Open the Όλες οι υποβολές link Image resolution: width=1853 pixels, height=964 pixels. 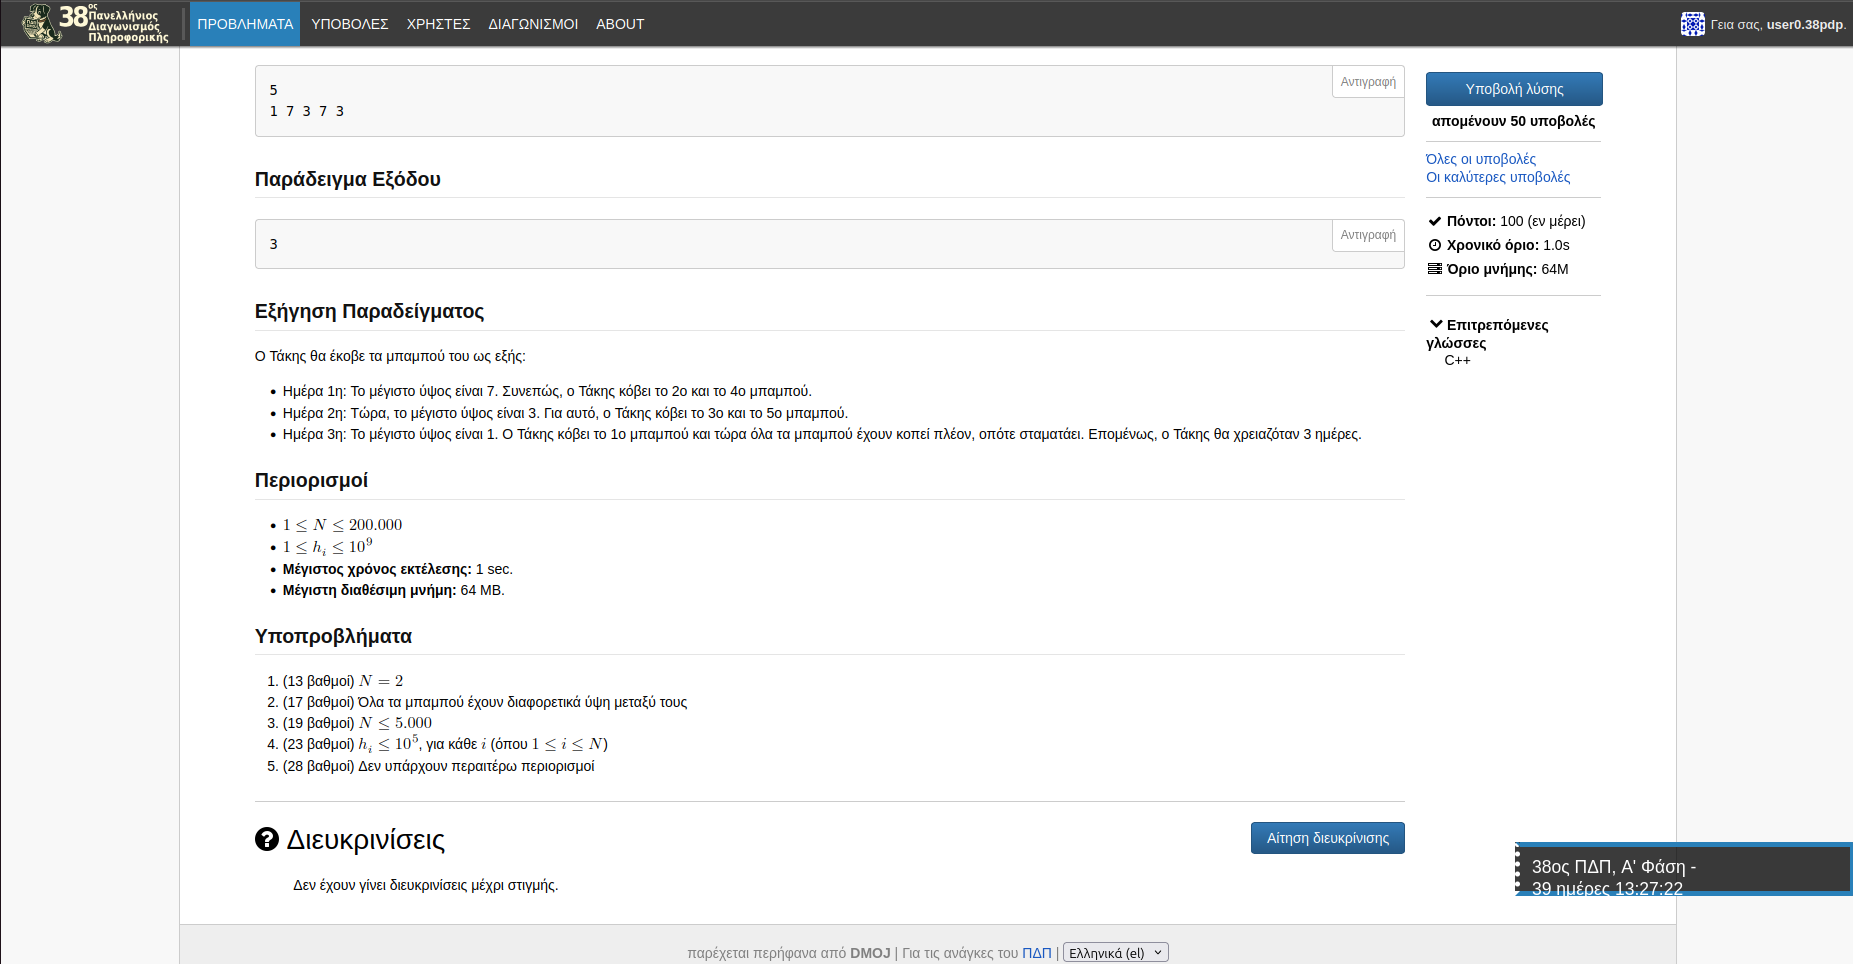[1480, 159]
